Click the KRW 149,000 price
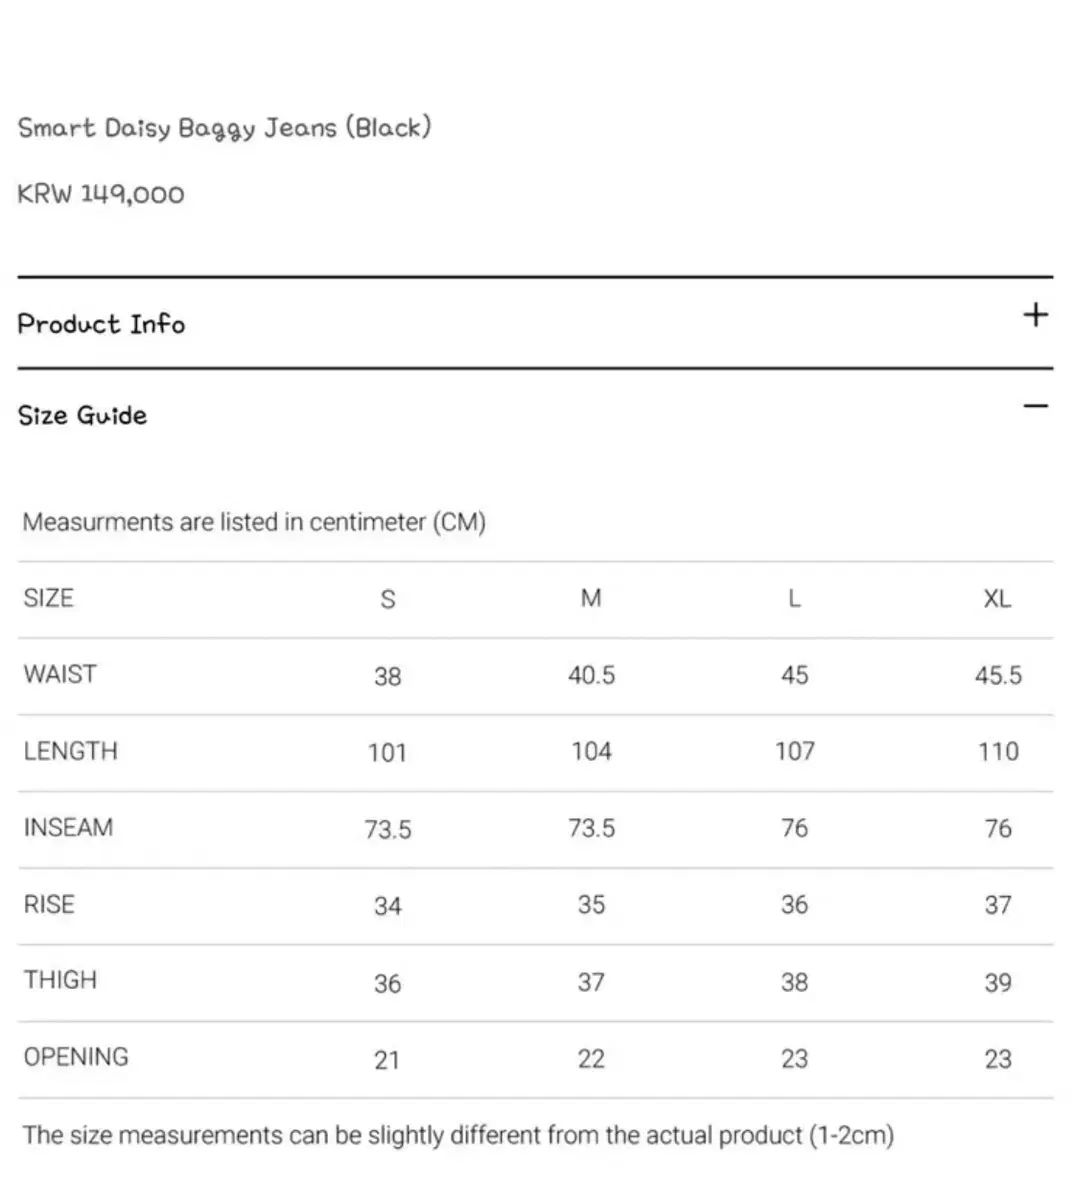 (101, 194)
